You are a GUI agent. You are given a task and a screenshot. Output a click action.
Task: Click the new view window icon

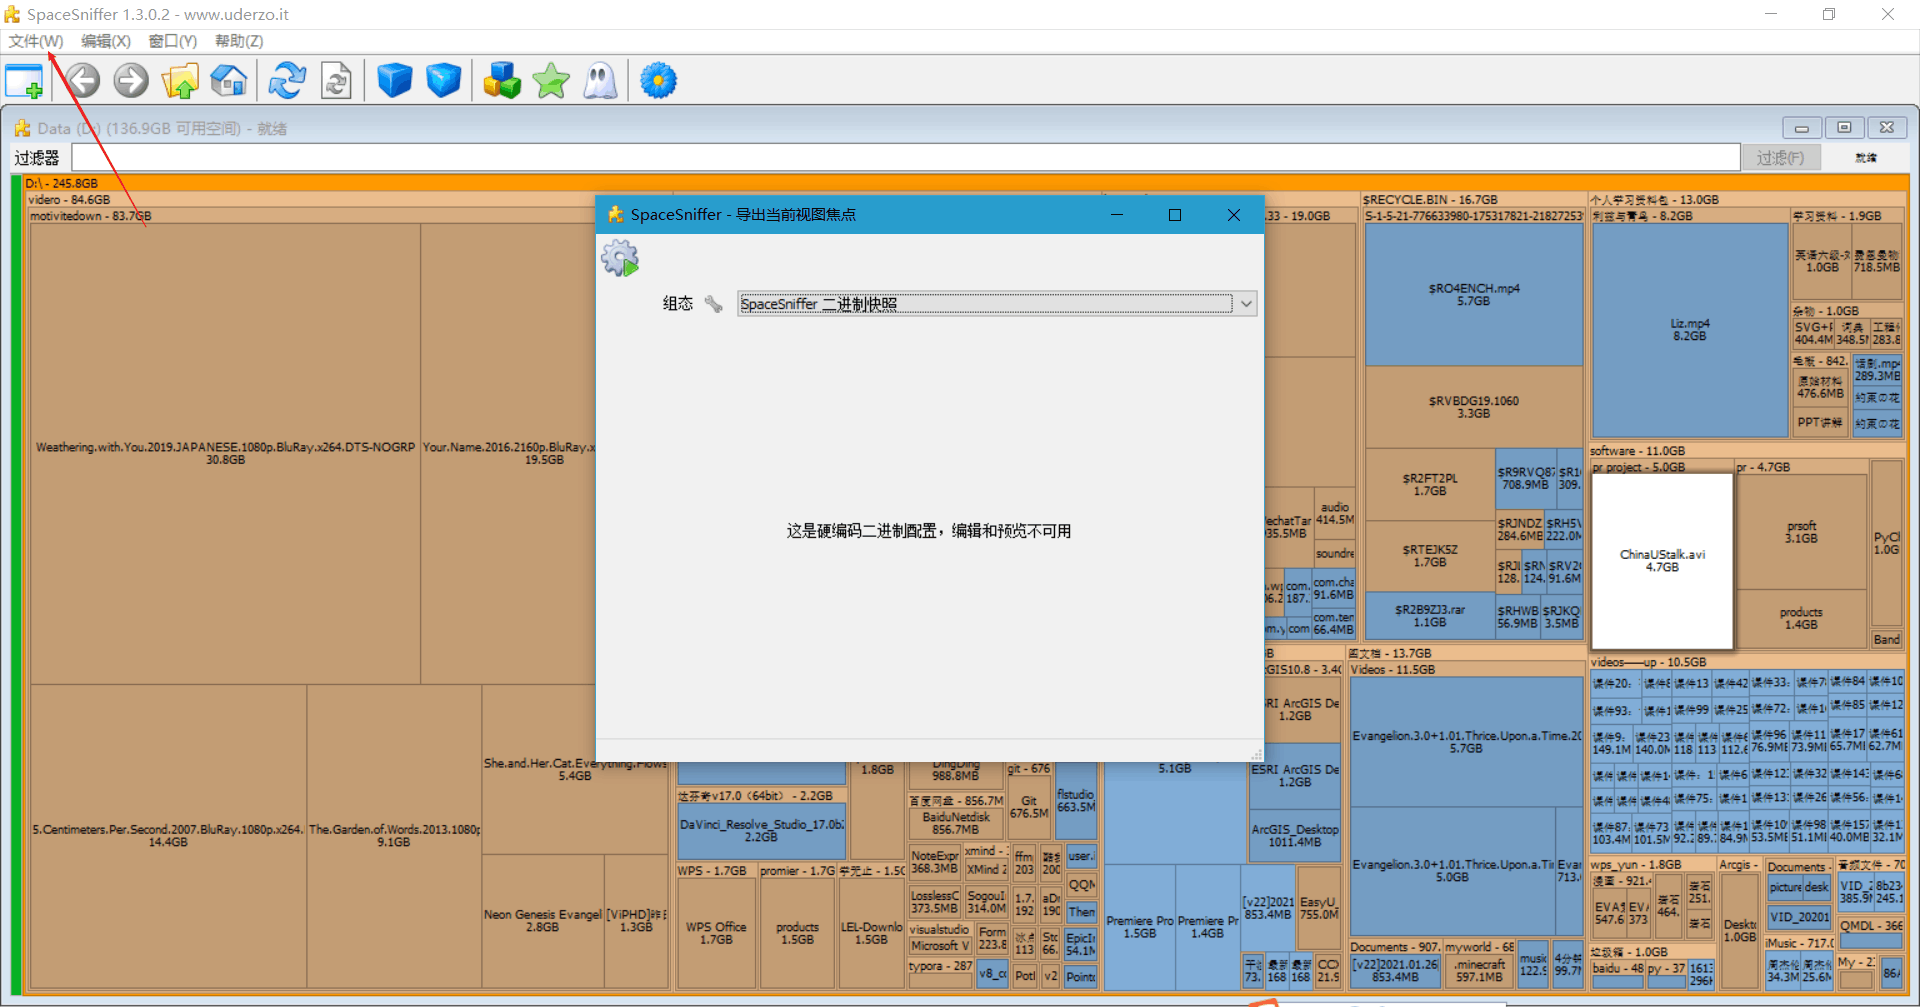tap(24, 81)
